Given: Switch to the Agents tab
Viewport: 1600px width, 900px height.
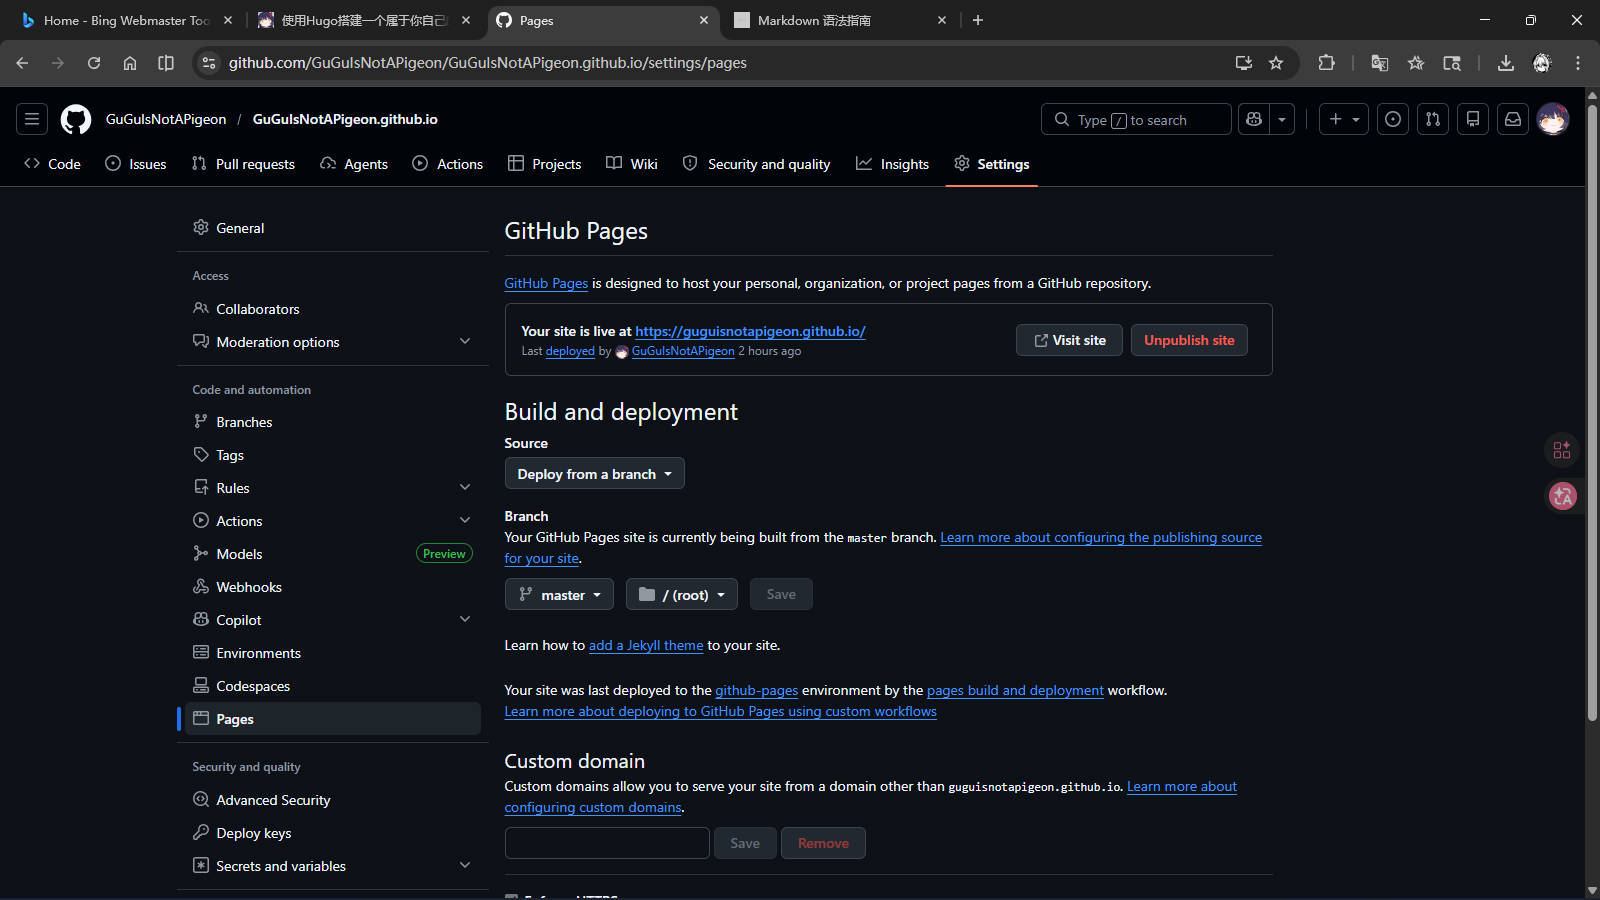Looking at the screenshot, I should coord(354,164).
